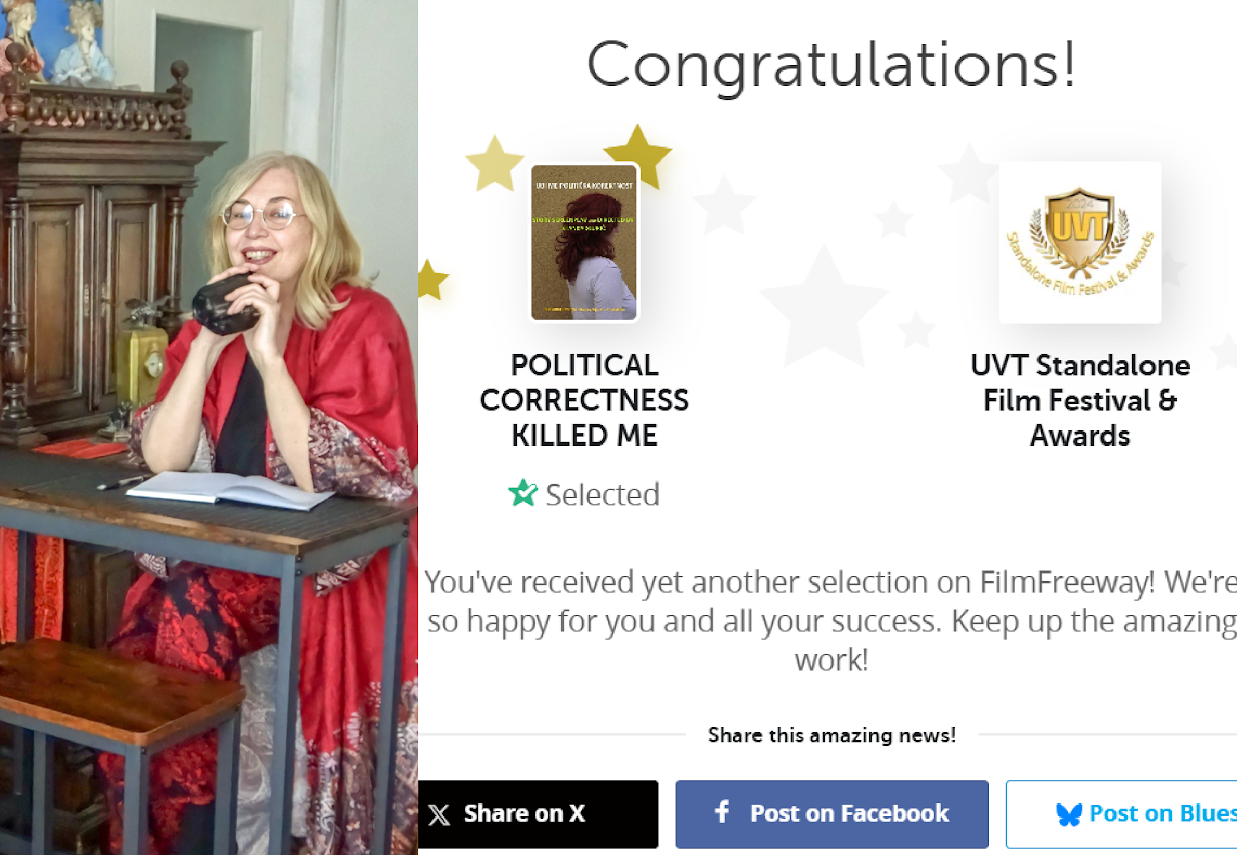
Task: Open the POLITICAL CORRECTNESS KILLED ME title
Action: coord(584,400)
